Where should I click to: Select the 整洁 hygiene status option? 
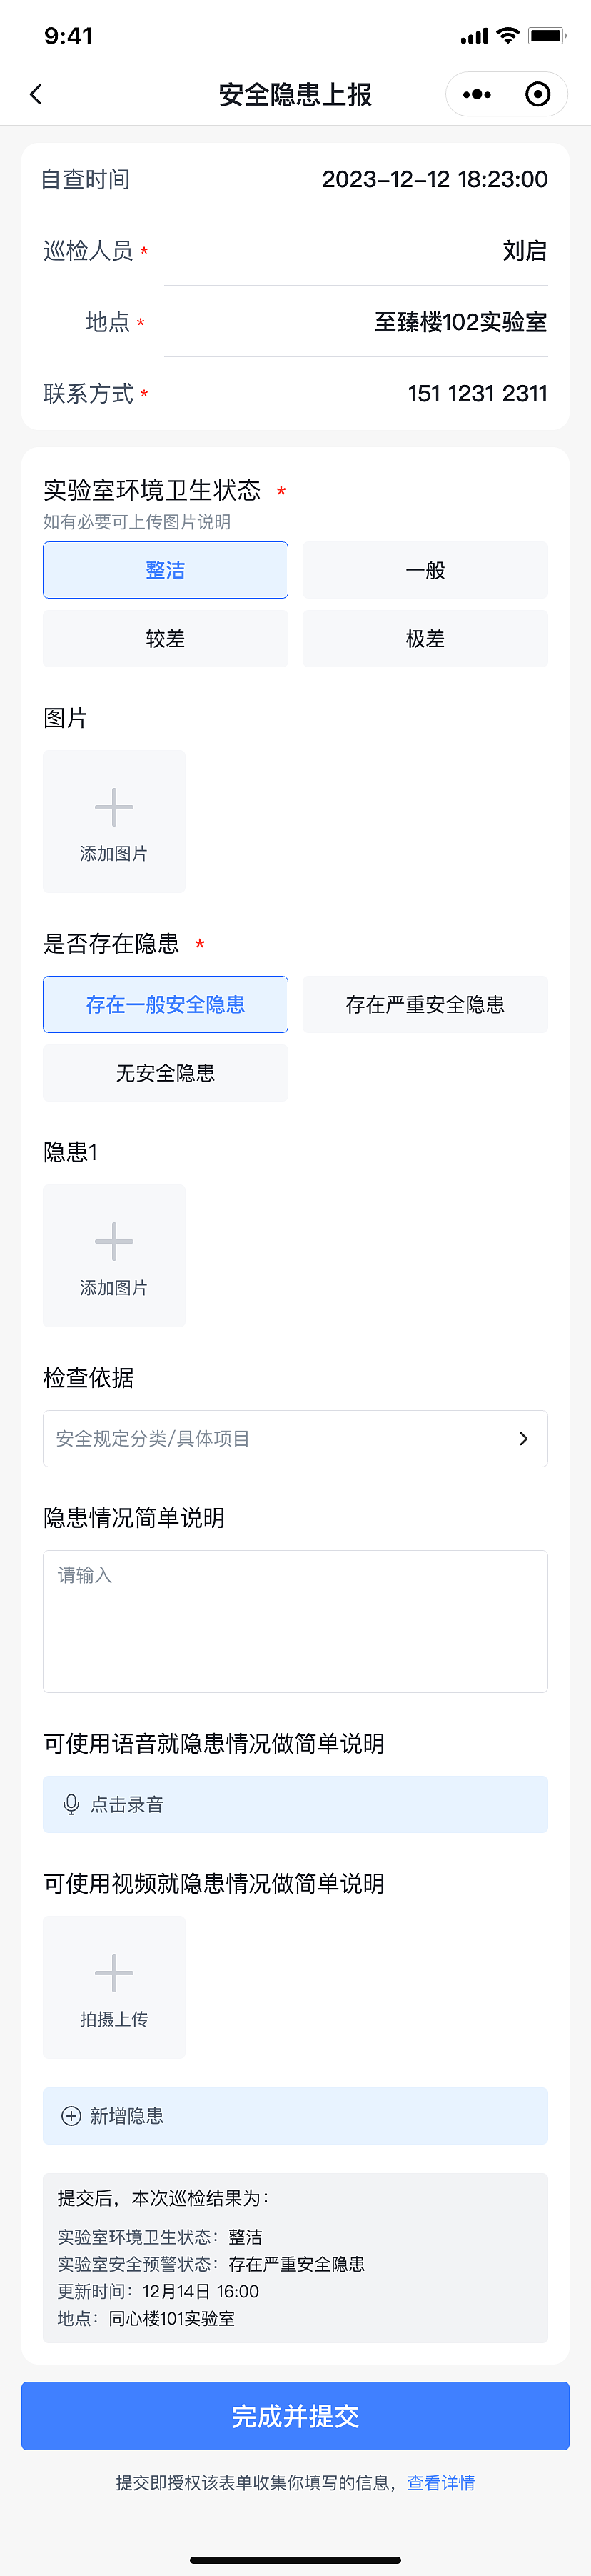click(x=165, y=569)
